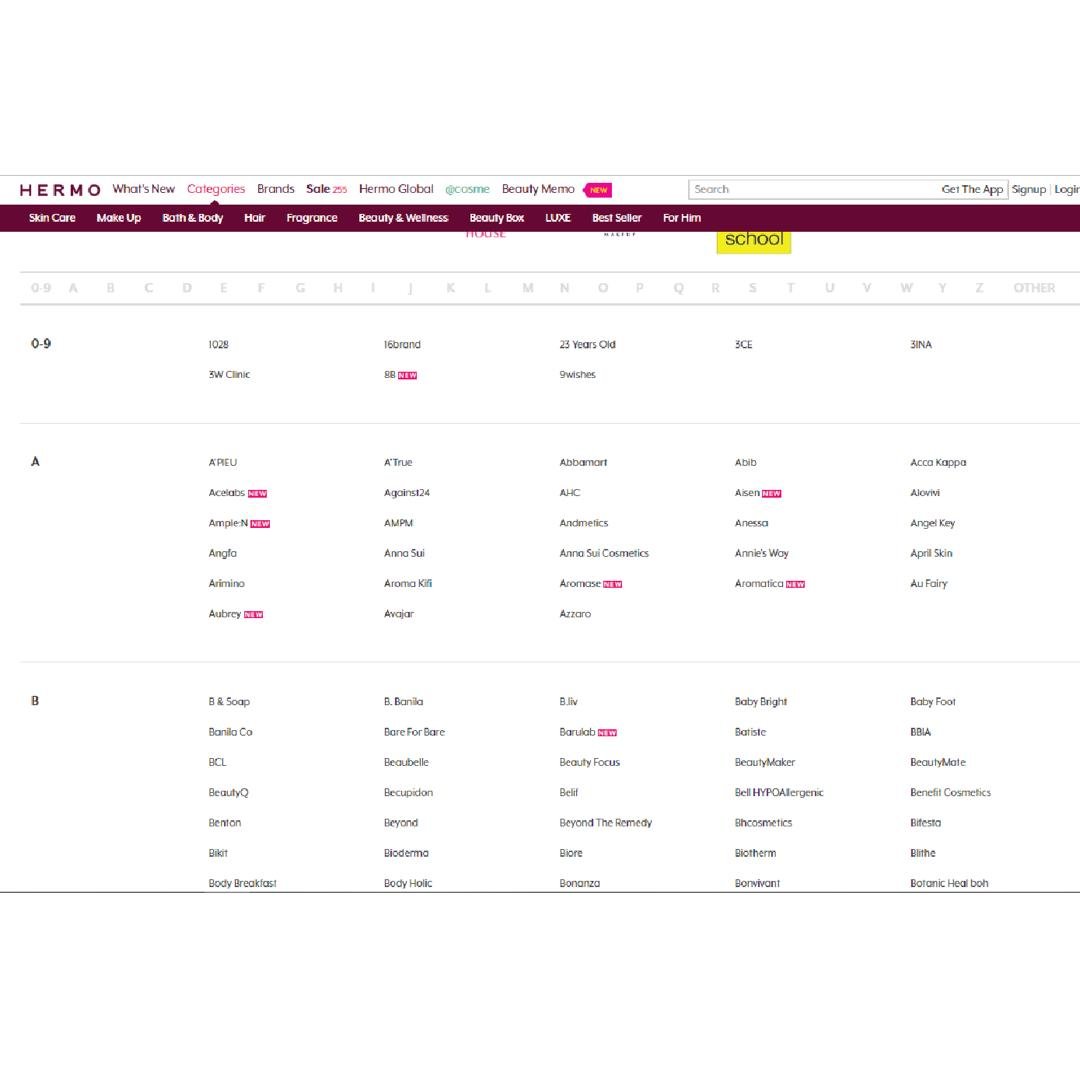Open the Acelabs brand
This screenshot has height=1080, width=1080.
[227, 493]
